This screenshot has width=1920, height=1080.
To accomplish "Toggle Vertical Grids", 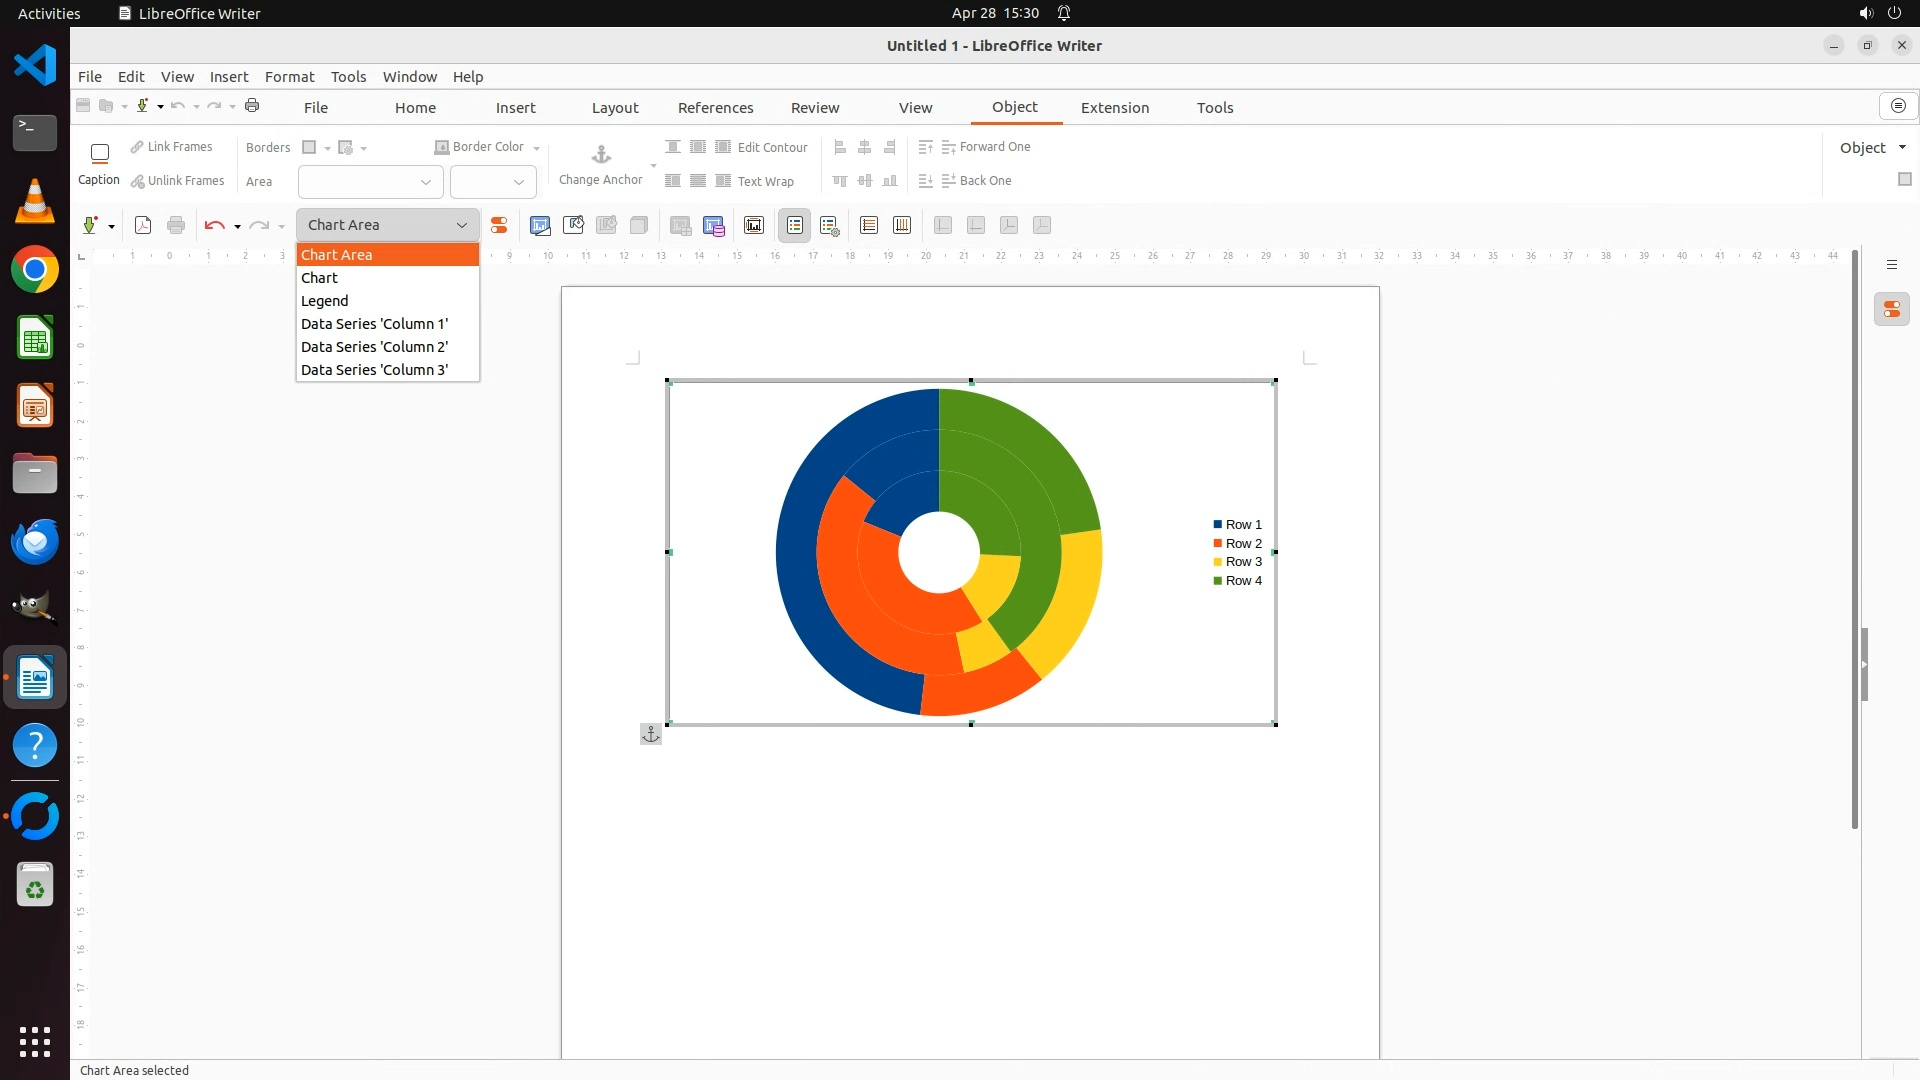I will click(x=902, y=226).
